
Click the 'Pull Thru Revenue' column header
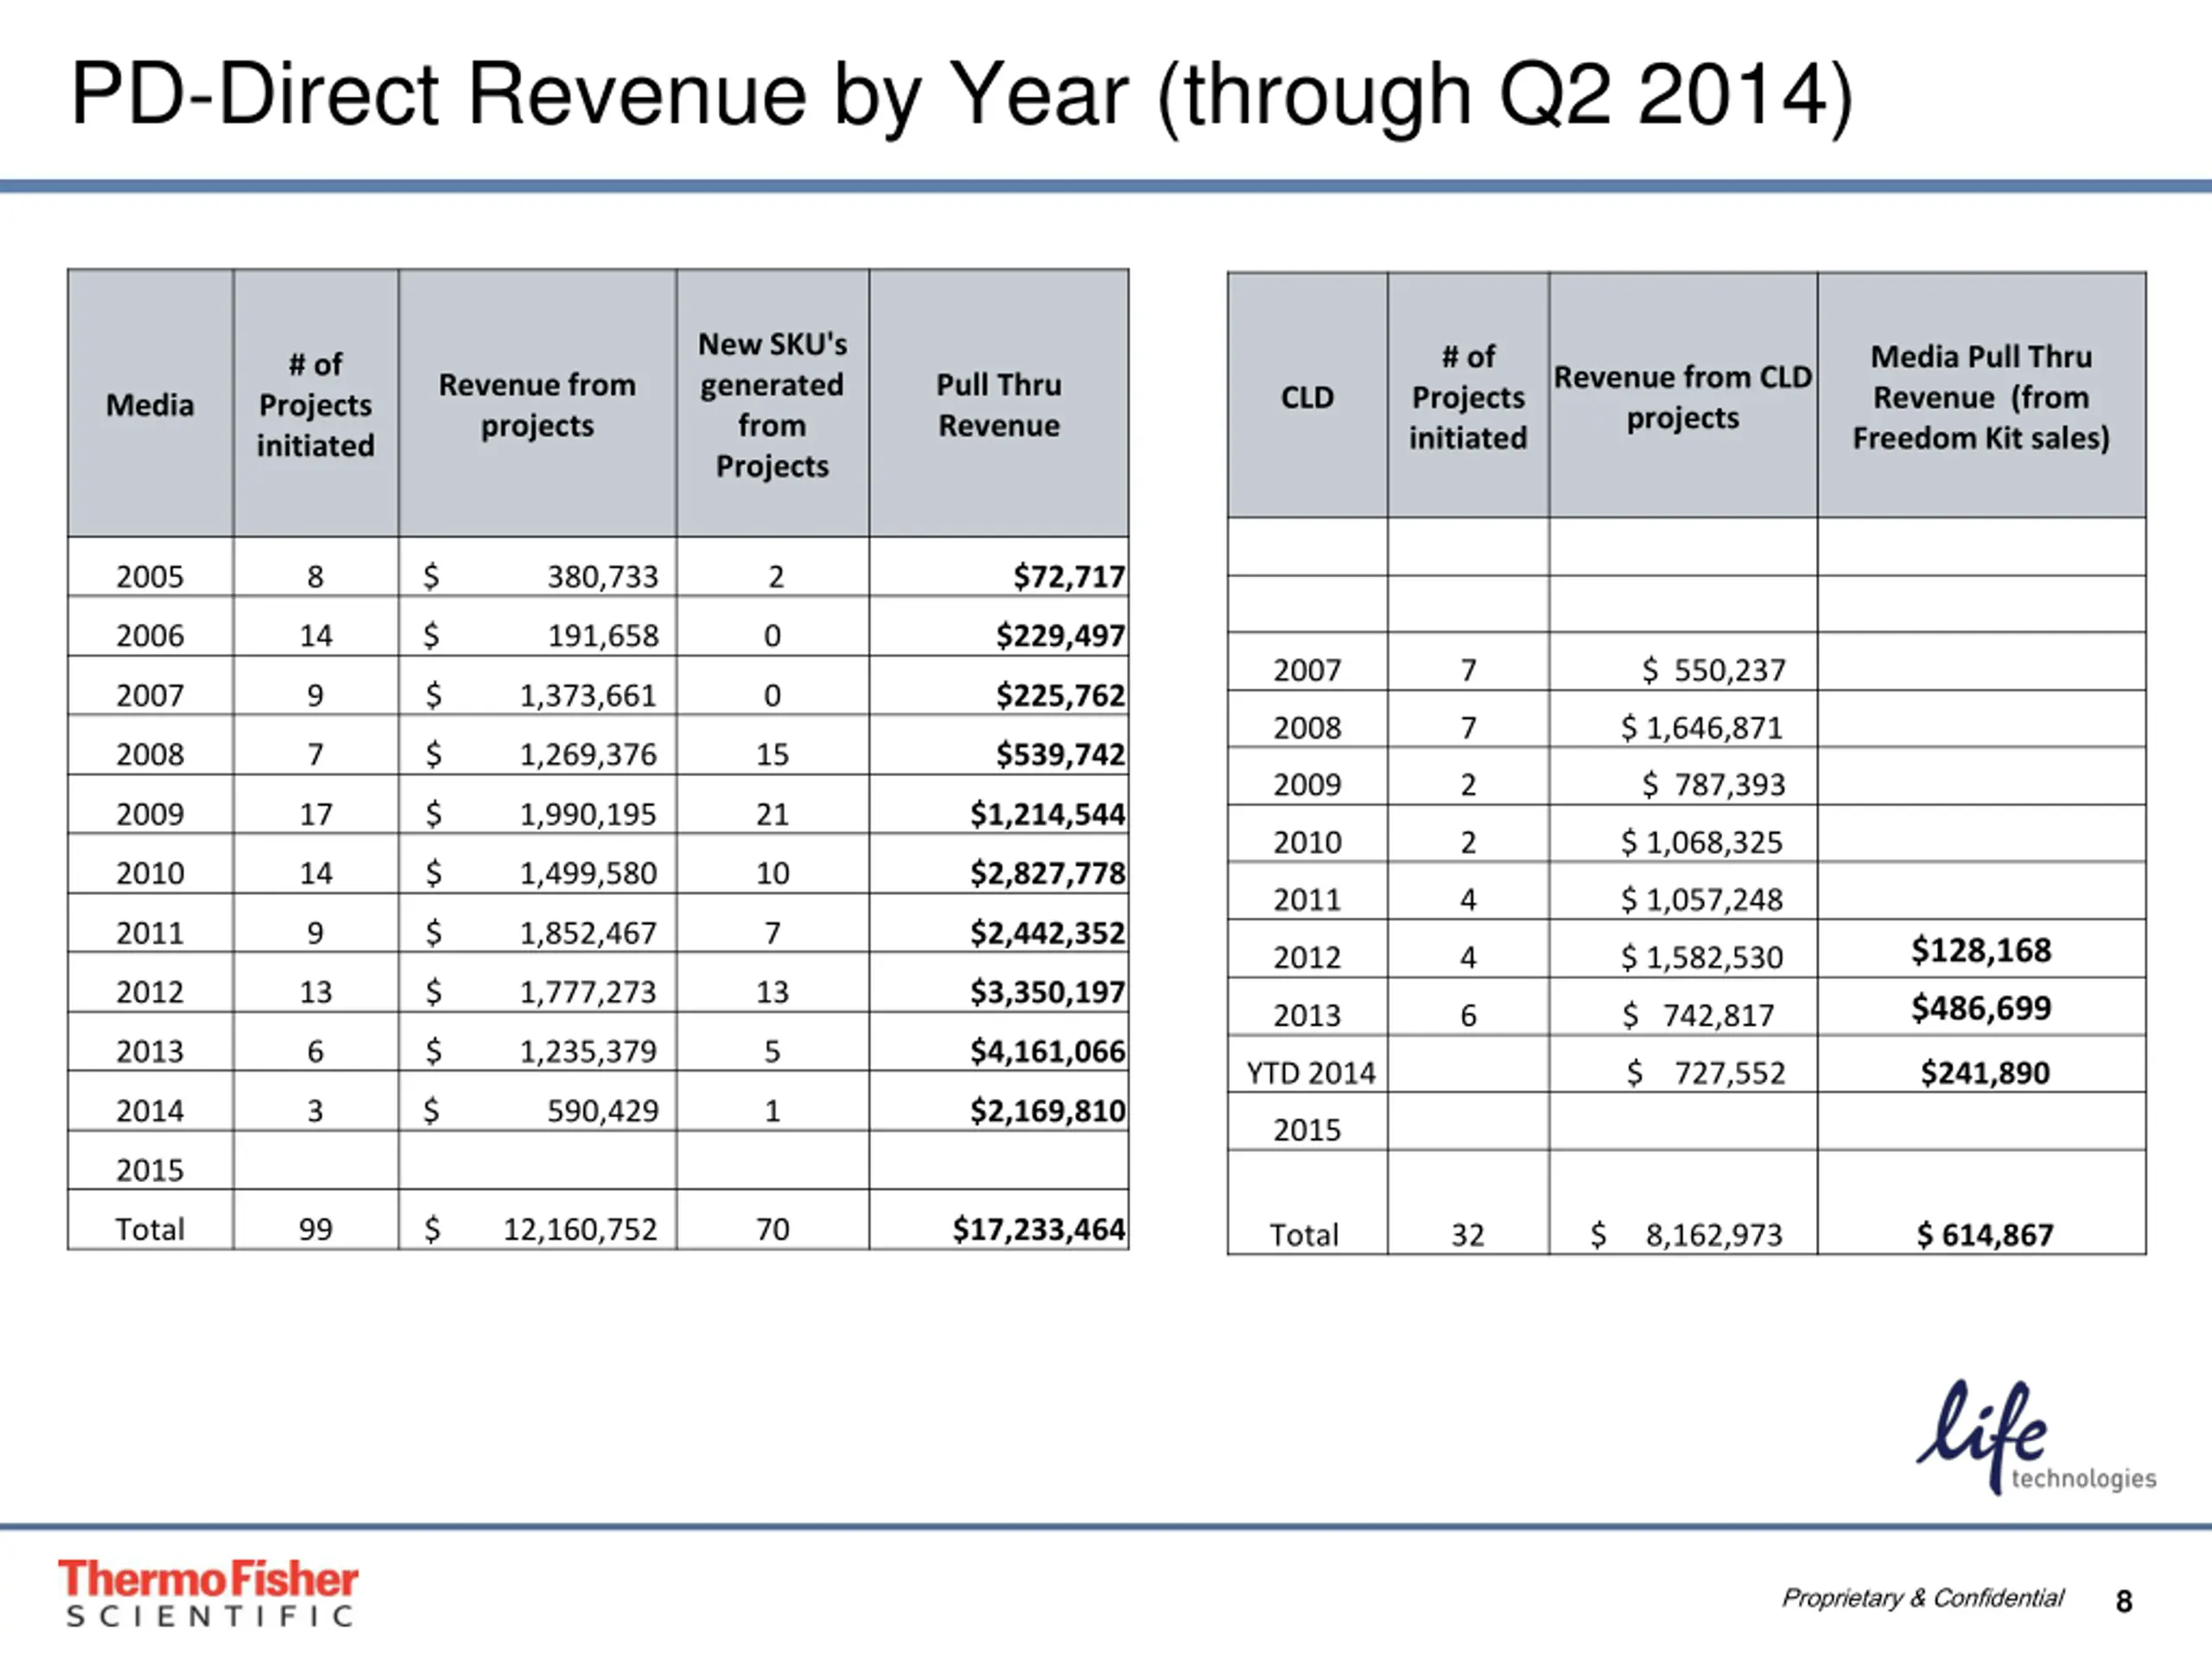pos(999,404)
